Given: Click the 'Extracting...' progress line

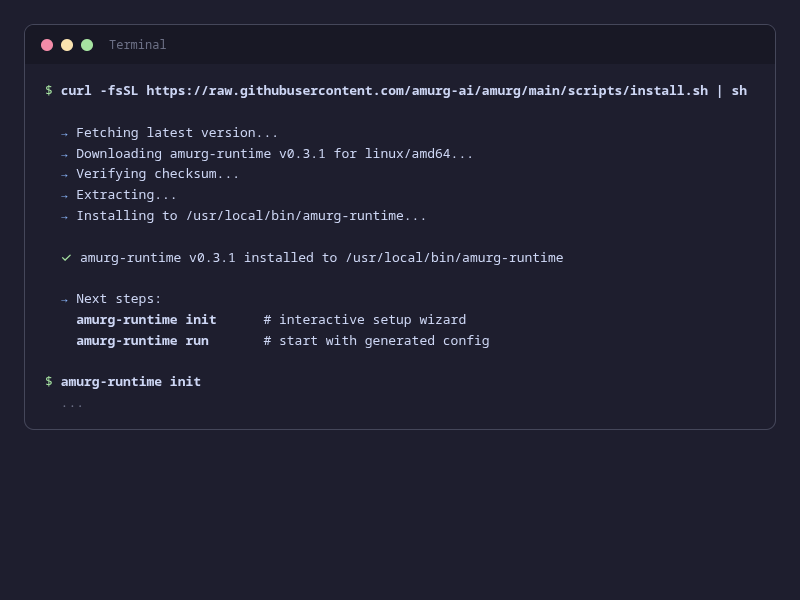Looking at the screenshot, I should pyautogui.click(x=127, y=194).
